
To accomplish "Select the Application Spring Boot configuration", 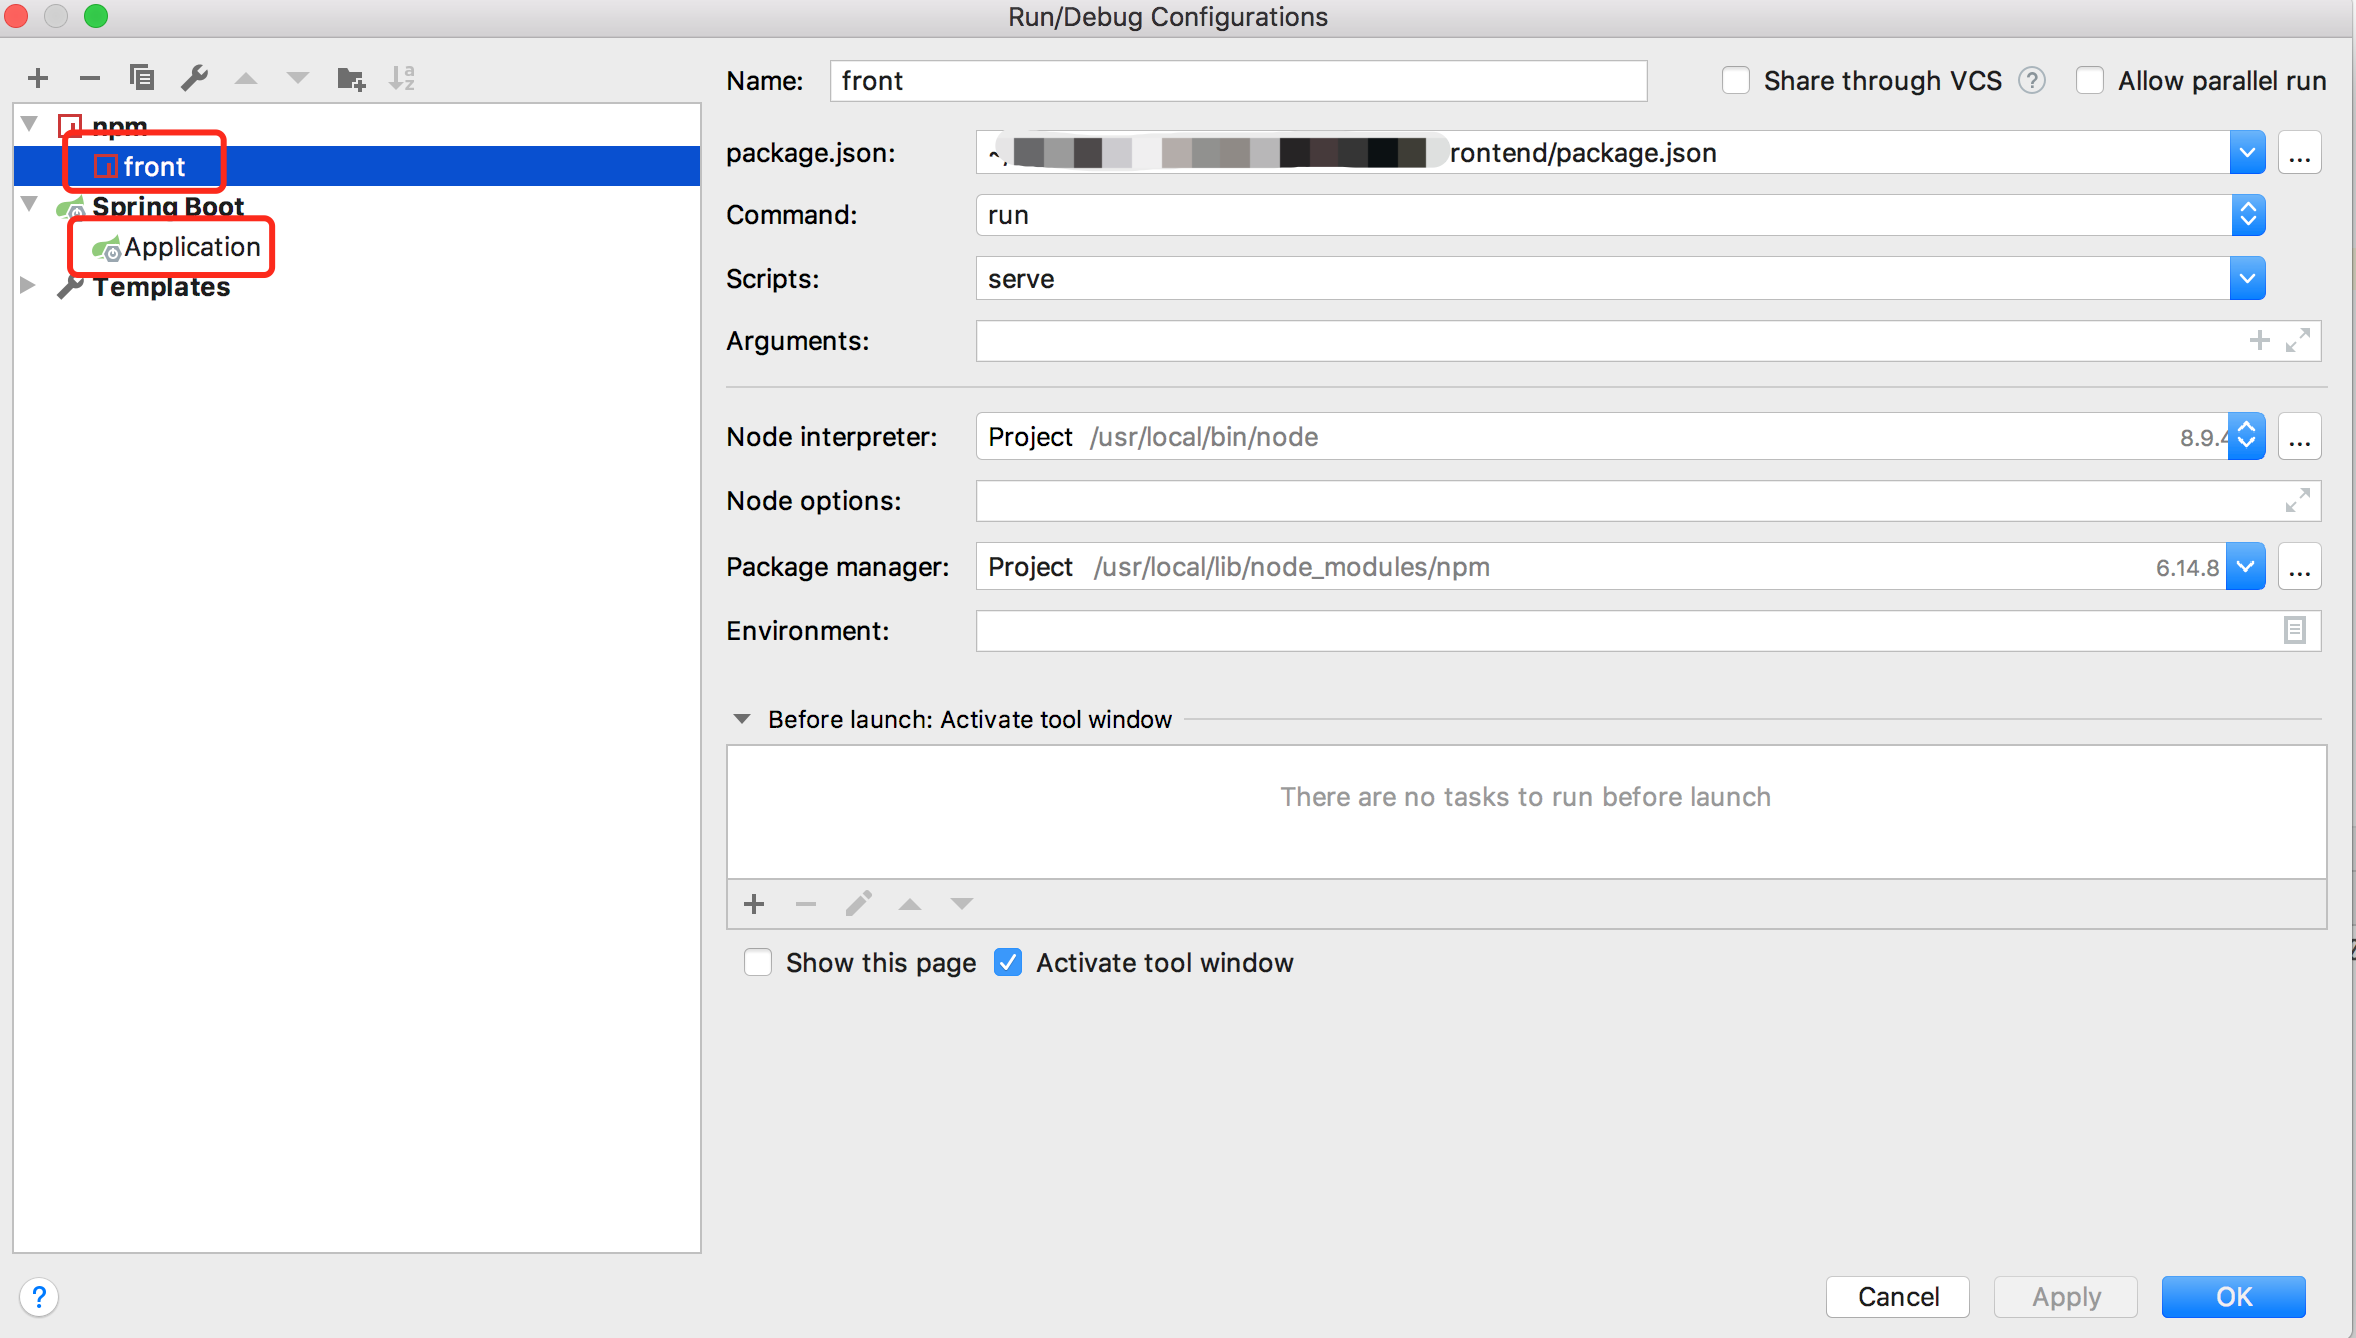I will click(x=191, y=247).
